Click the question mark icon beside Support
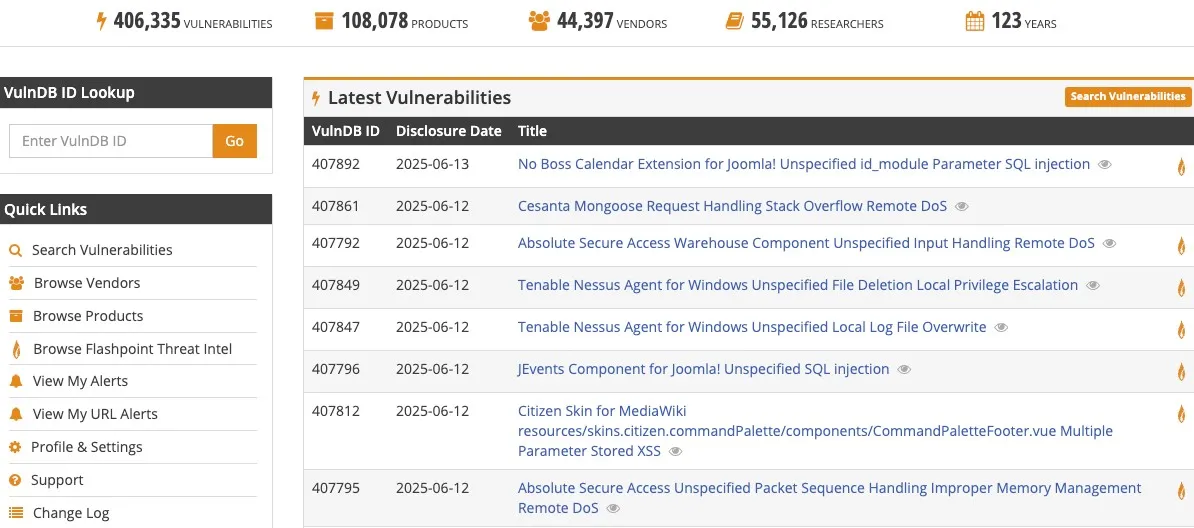 click(15, 481)
